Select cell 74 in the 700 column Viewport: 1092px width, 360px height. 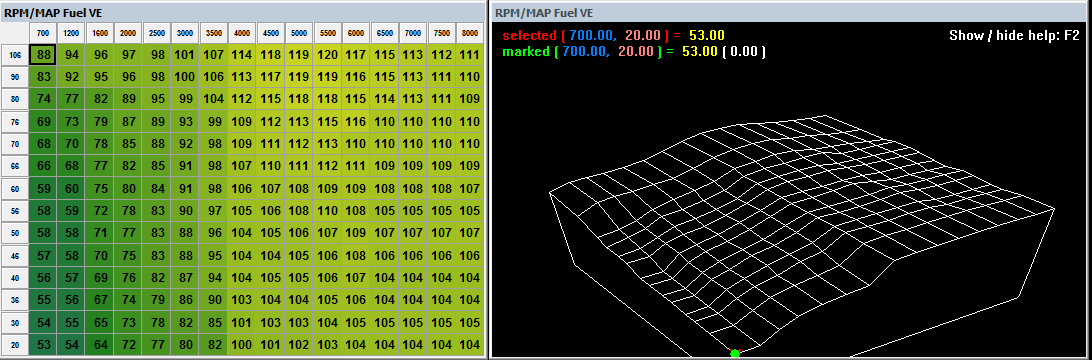pos(44,99)
